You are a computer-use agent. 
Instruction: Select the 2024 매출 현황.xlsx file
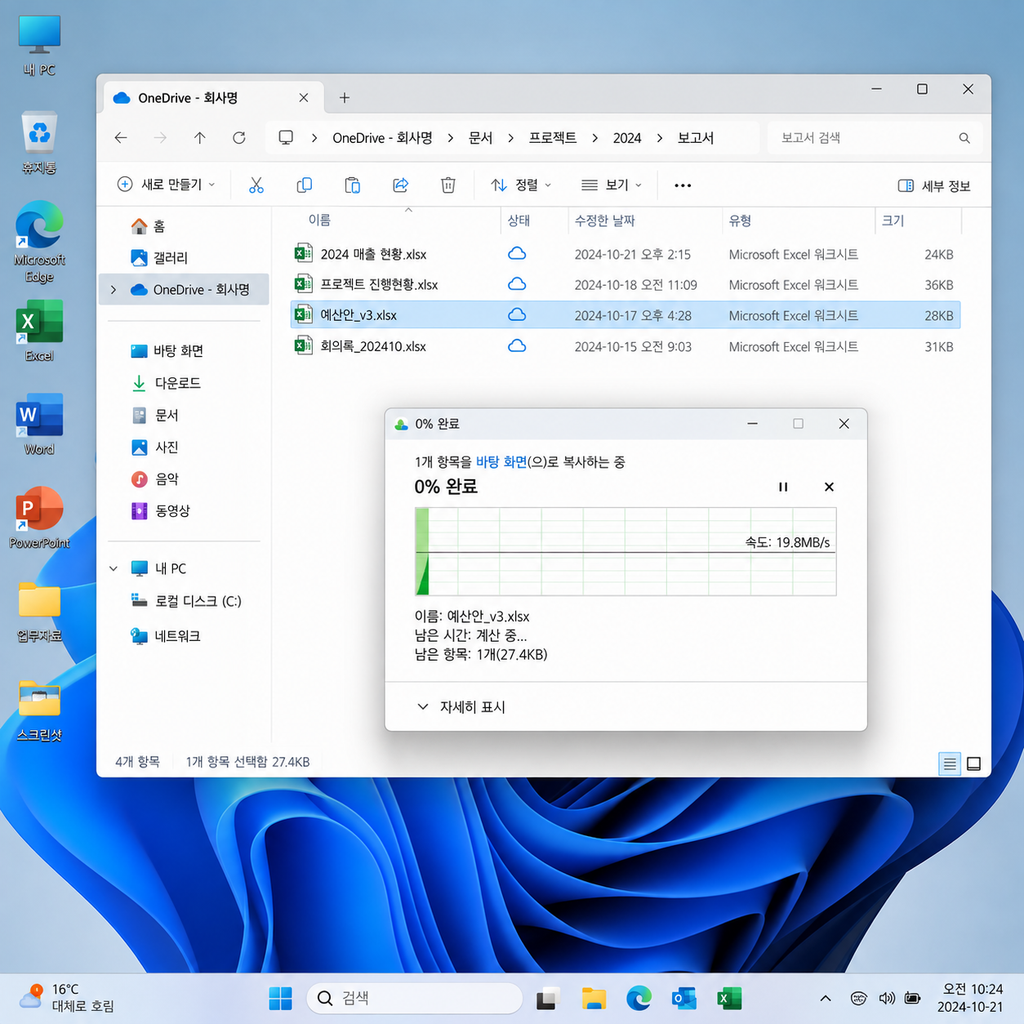click(x=625, y=254)
